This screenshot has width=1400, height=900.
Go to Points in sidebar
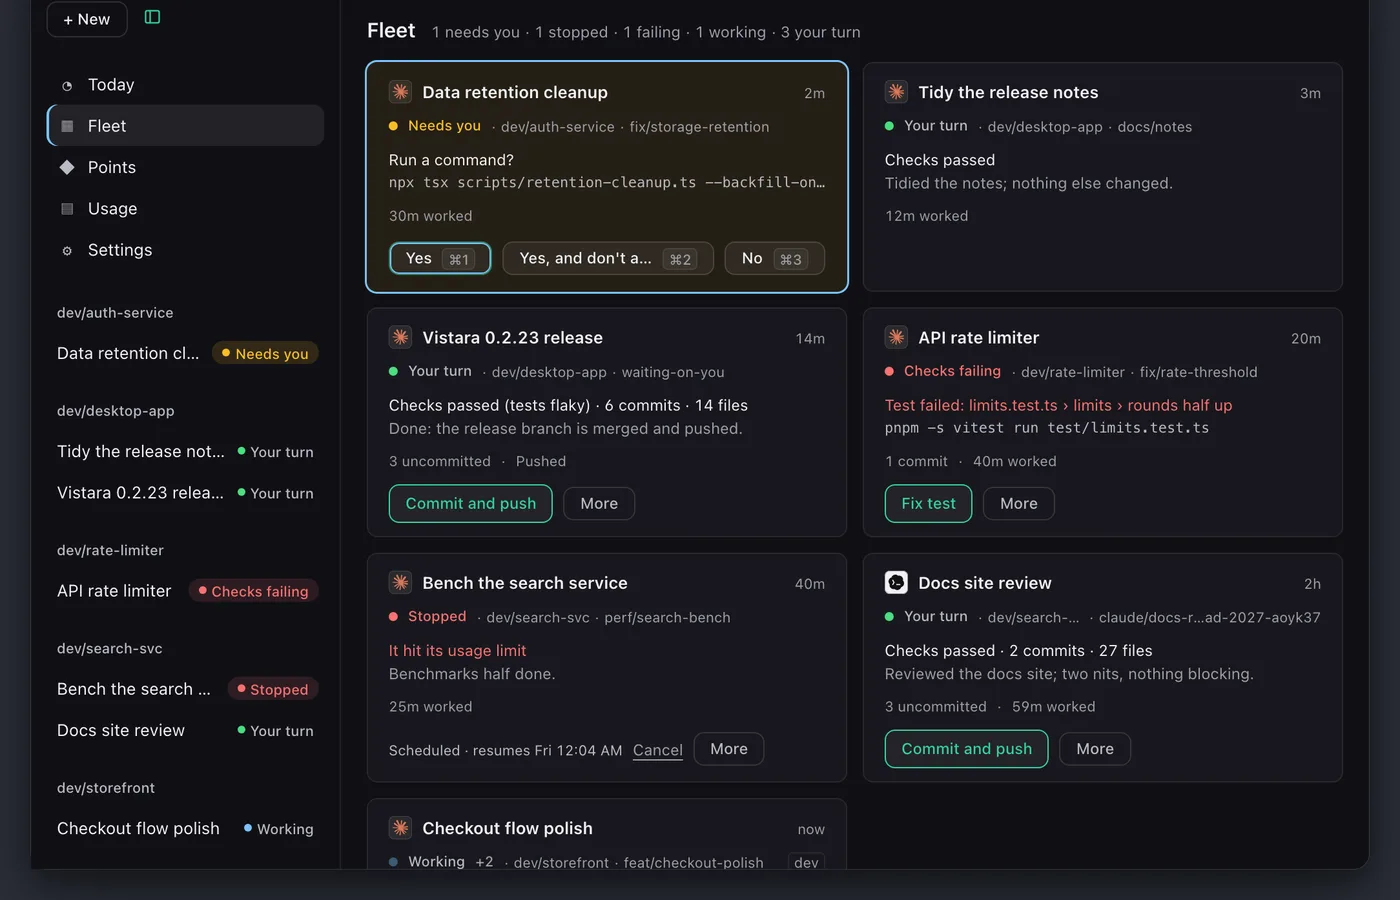(x=185, y=167)
